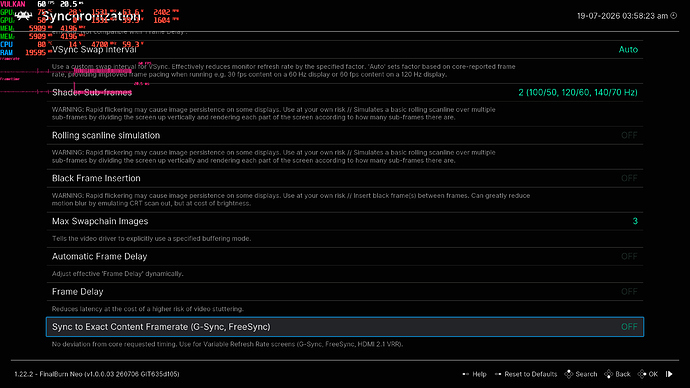
Task: Click the Search d-pad icon
Action: pos(569,374)
